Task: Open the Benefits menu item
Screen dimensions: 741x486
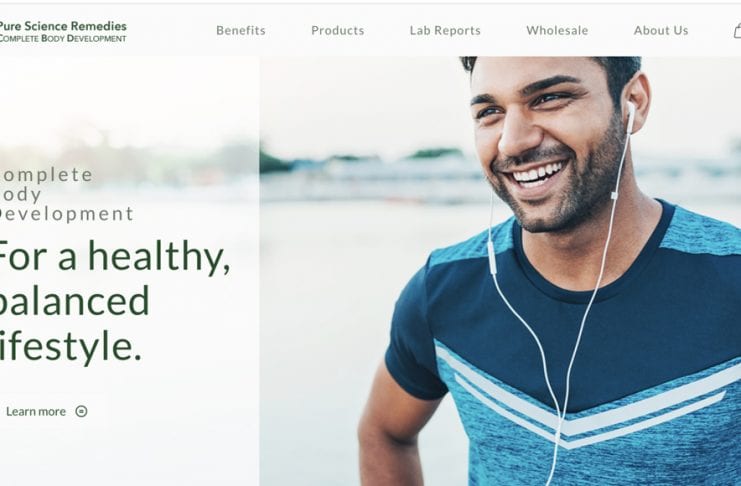Action: pyautogui.click(x=241, y=31)
